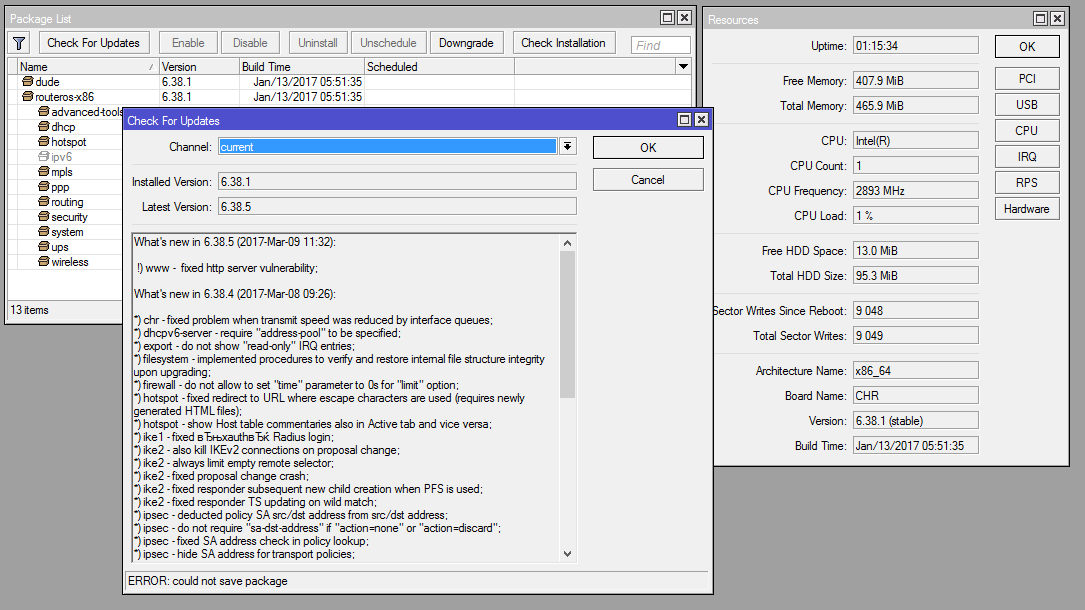
Task: Maximize the Check For Updates dialog
Action: point(684,120)
